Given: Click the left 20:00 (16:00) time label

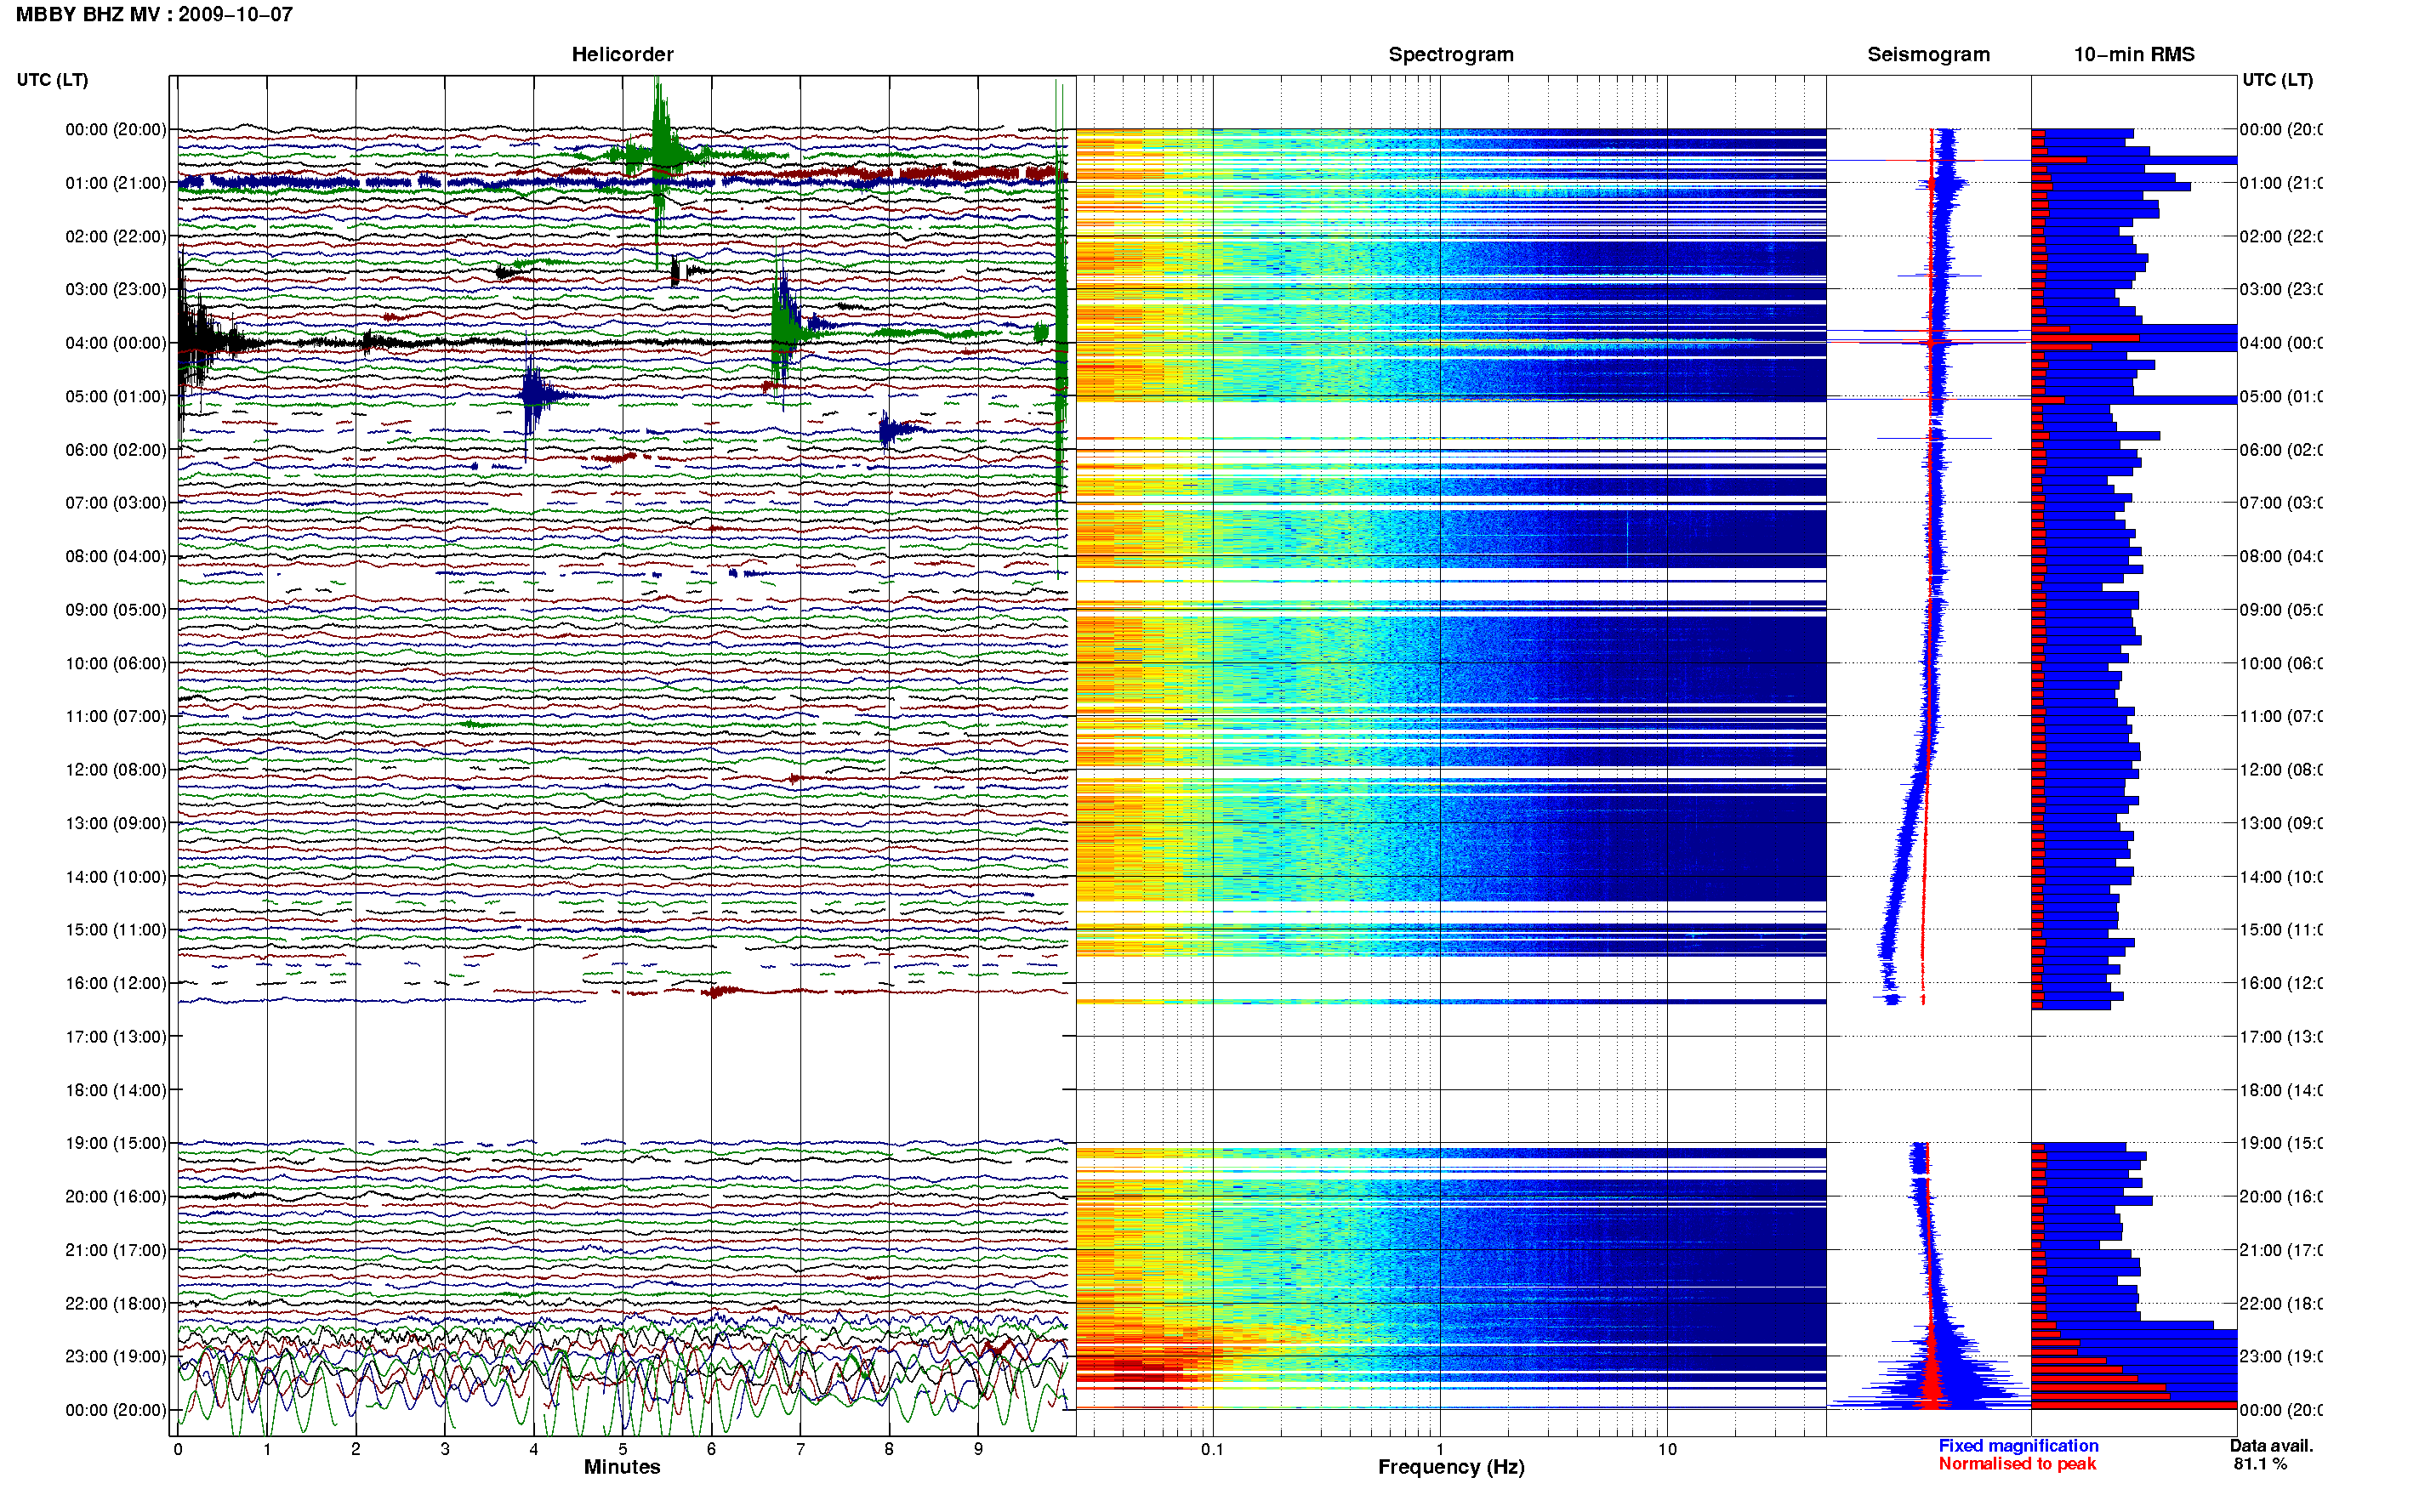Looking at the screenshot, I should (115, 1196).
